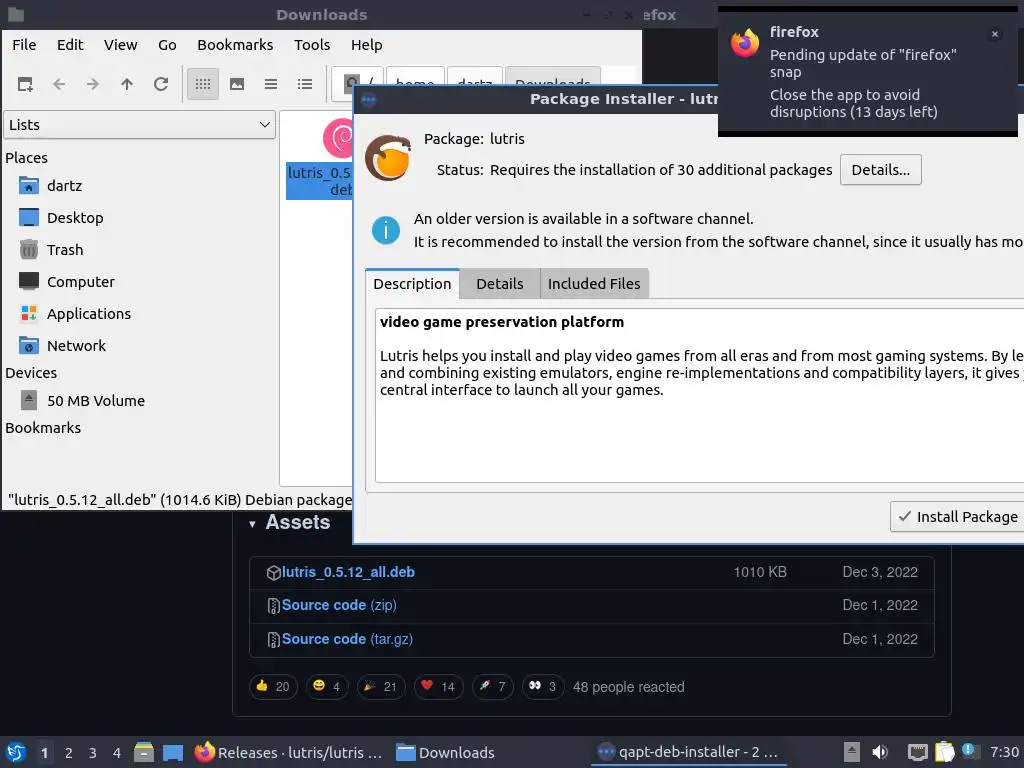Switch to workspace 3 in pager
Viewport: 1024px width, 768px height.
93,753
